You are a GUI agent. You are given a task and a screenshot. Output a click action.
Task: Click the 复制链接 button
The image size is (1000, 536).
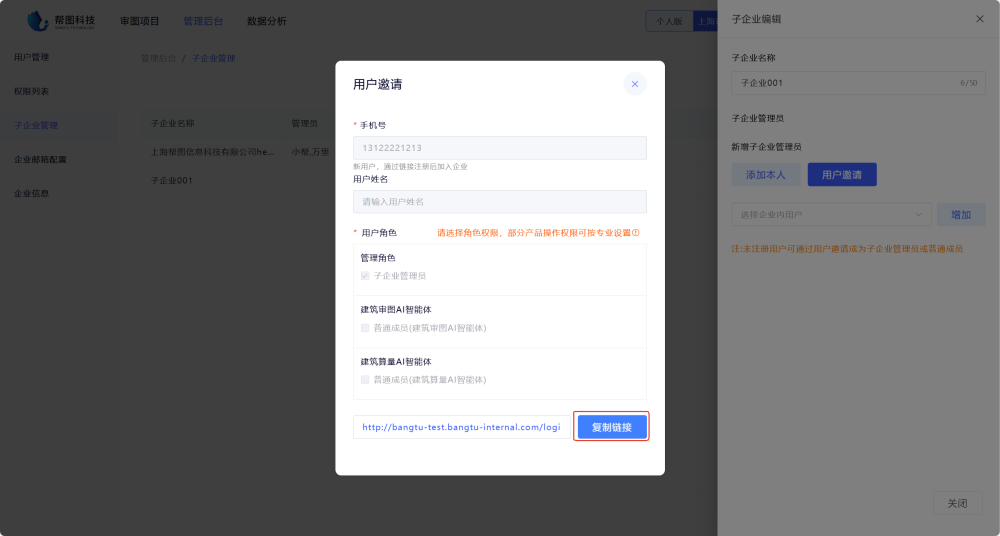(612, 427)
